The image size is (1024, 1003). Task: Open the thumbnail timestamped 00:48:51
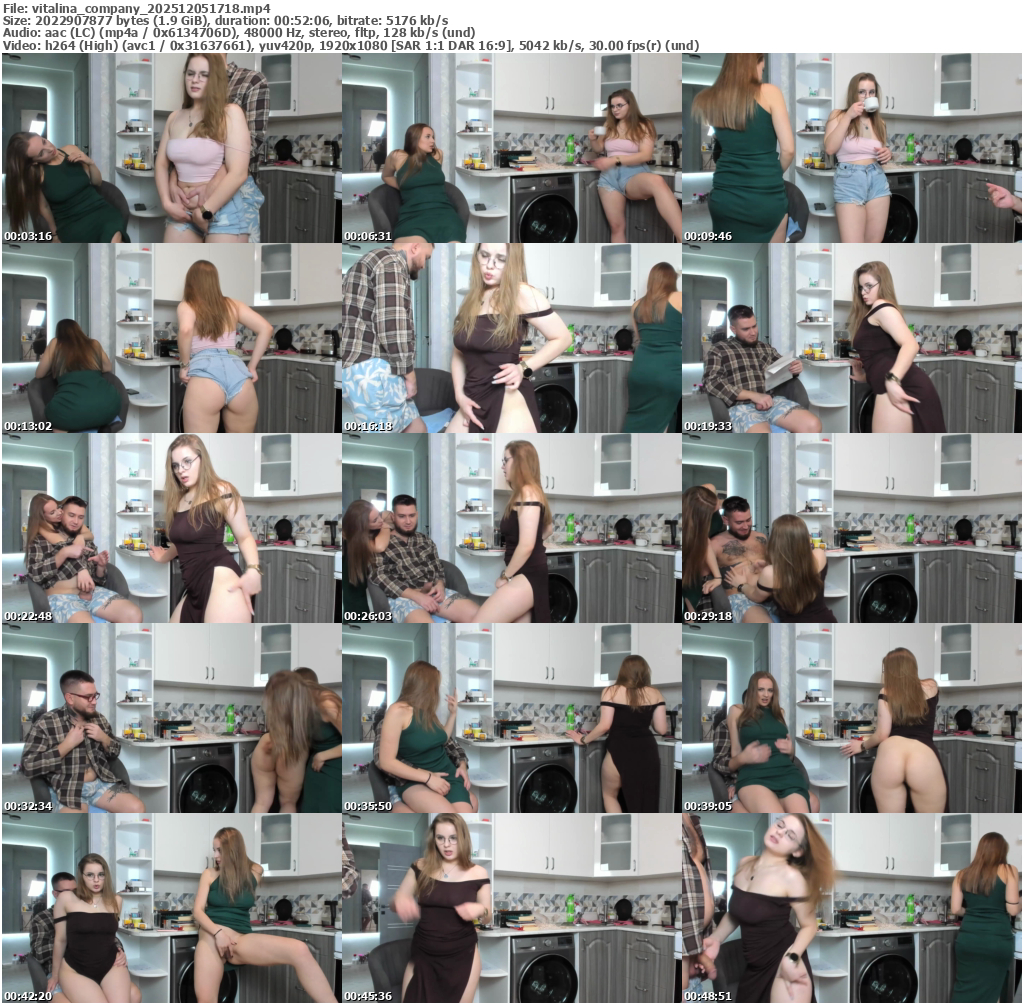852,908
